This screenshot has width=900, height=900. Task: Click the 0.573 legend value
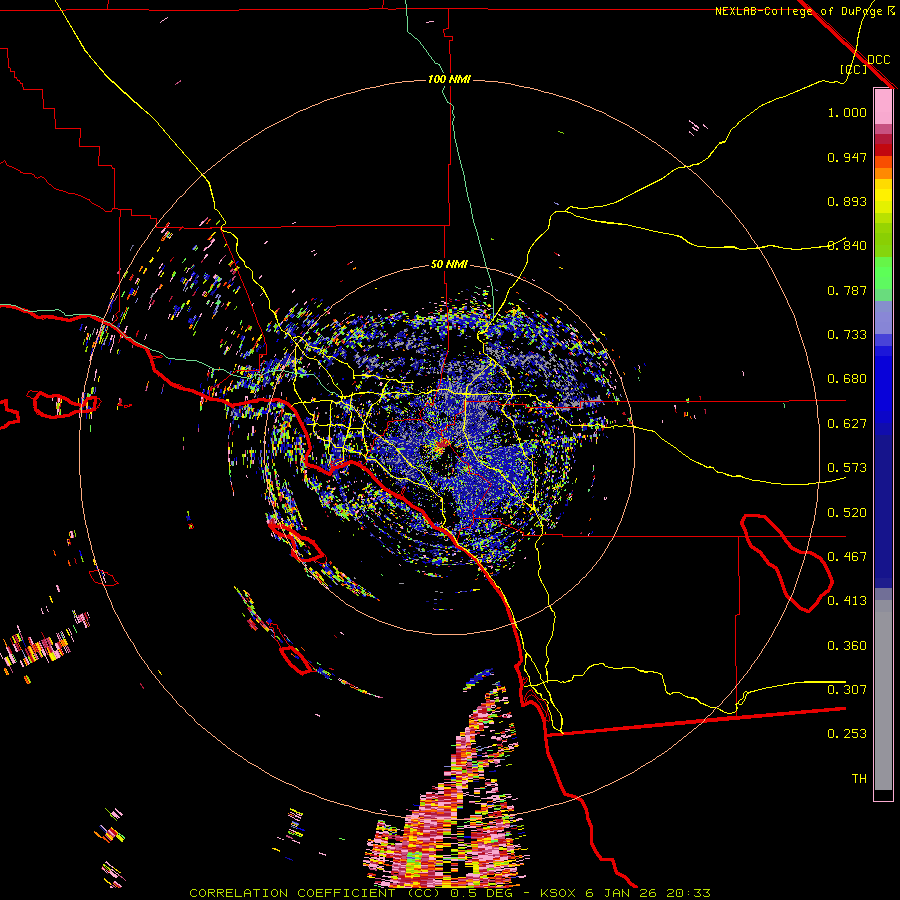pyautogui.click(x=847, y=468)
